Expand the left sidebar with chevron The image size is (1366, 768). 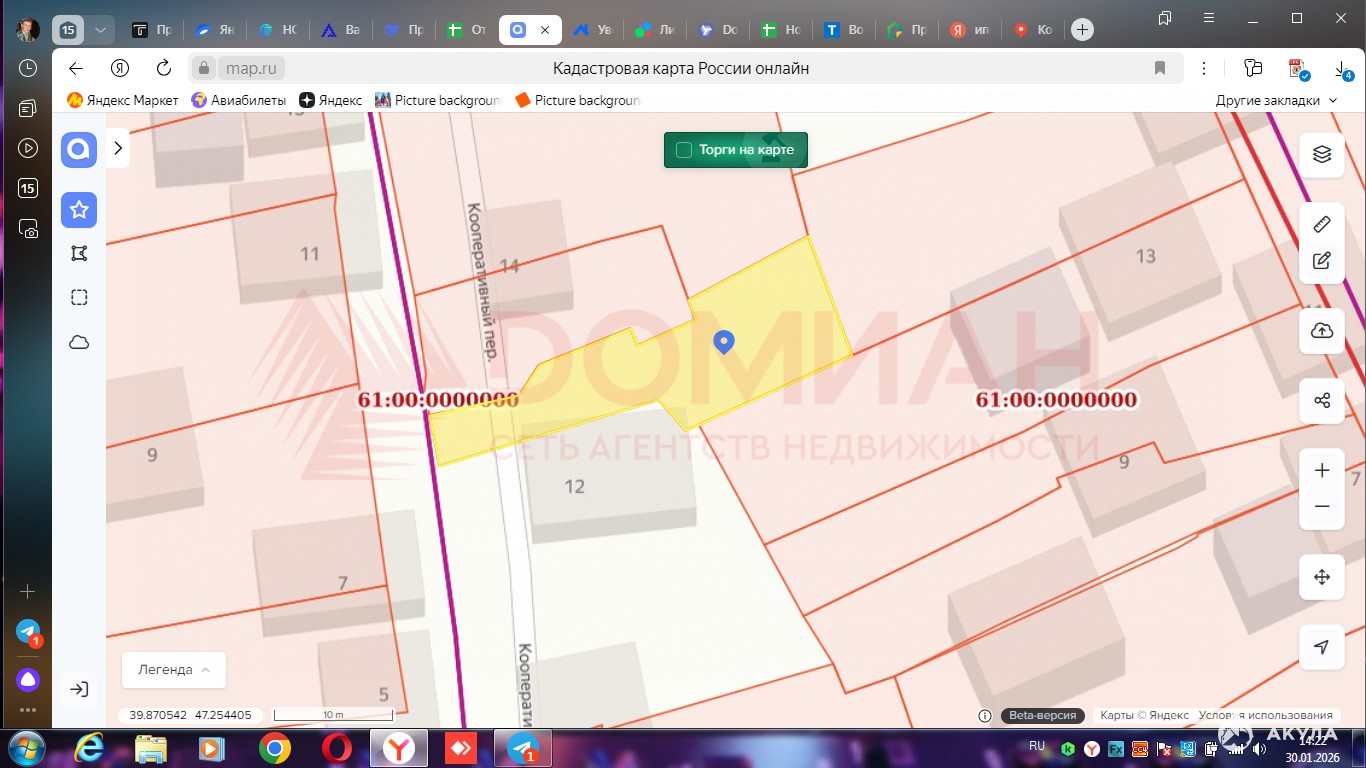coord(118,148)
